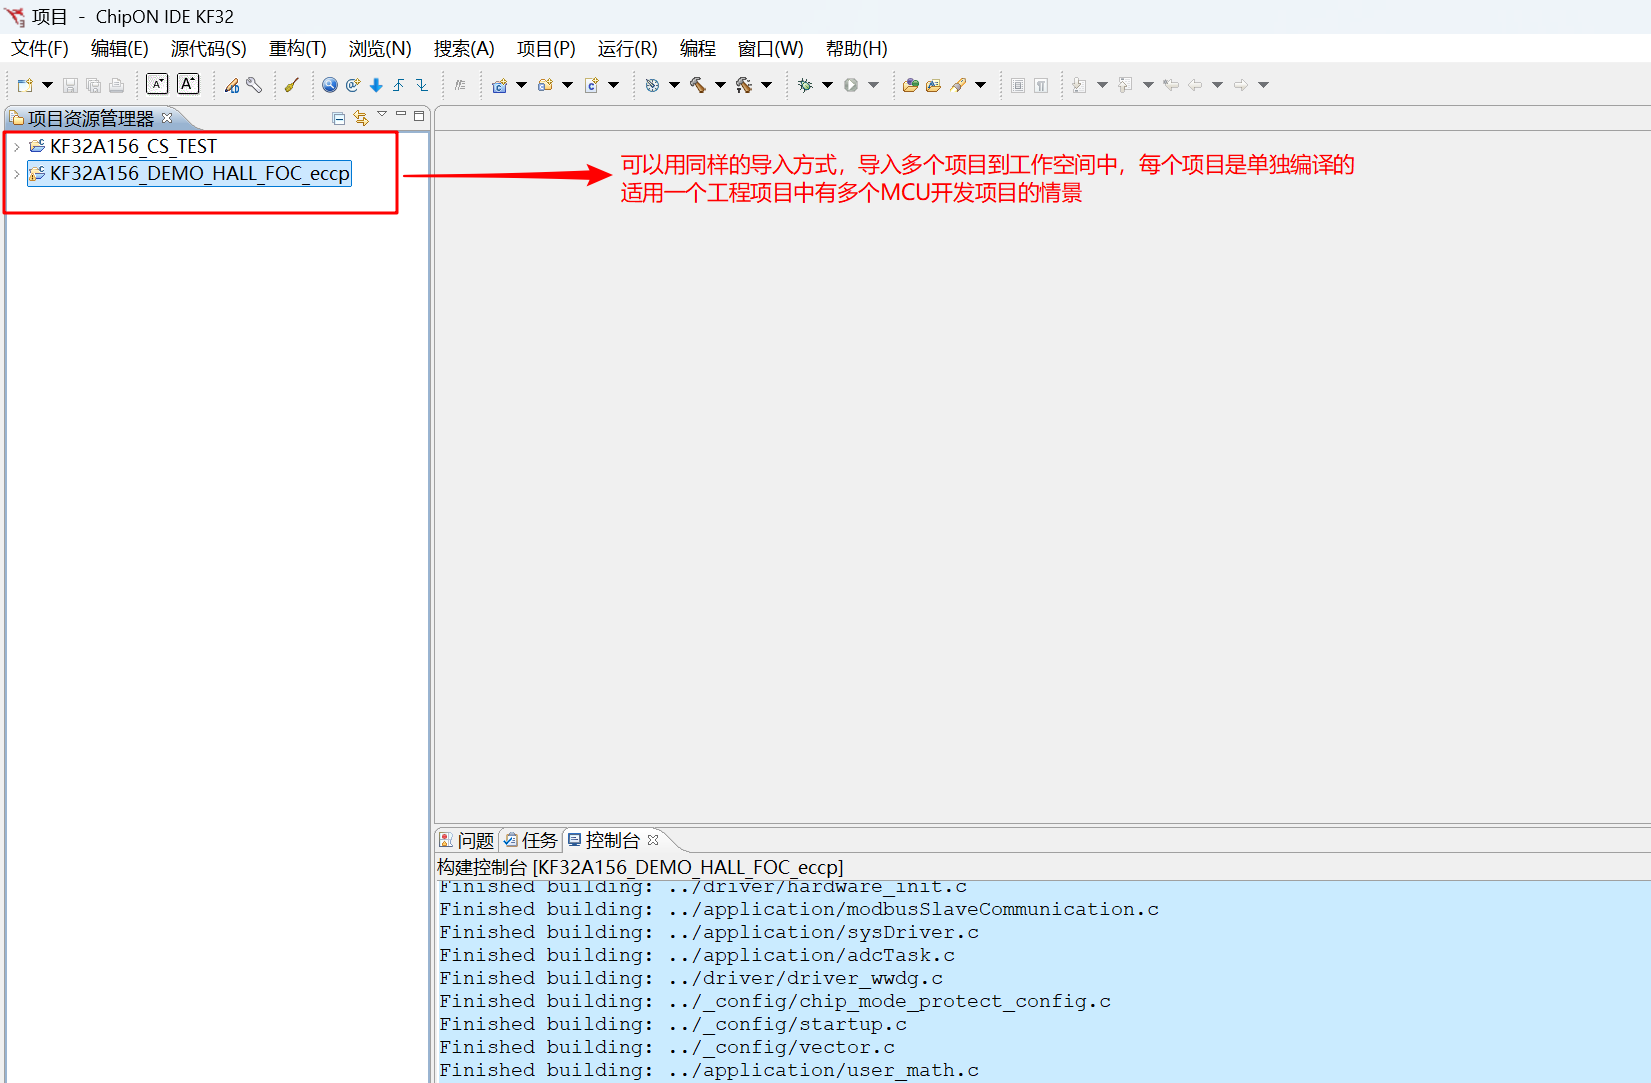Click the Save (floppy disk) toolbar icon
1651x1083 pixels.
(70, 85)
